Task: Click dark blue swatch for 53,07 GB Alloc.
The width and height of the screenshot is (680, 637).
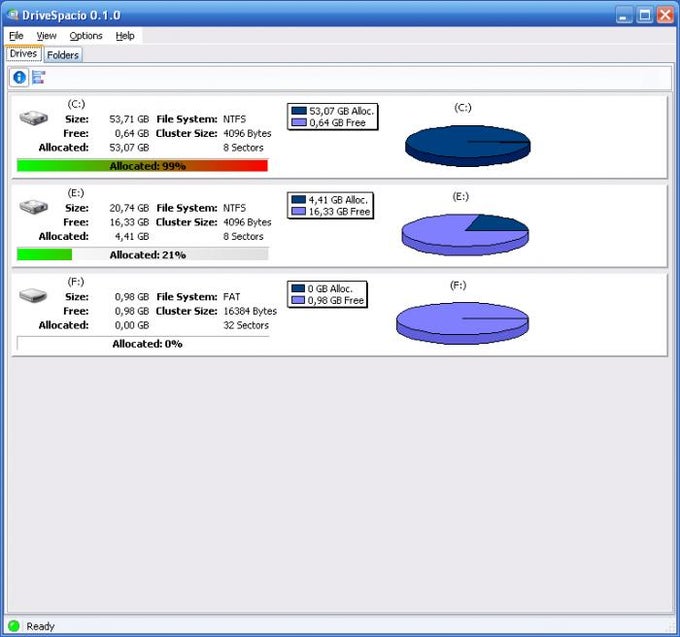Action: (299, 111)
